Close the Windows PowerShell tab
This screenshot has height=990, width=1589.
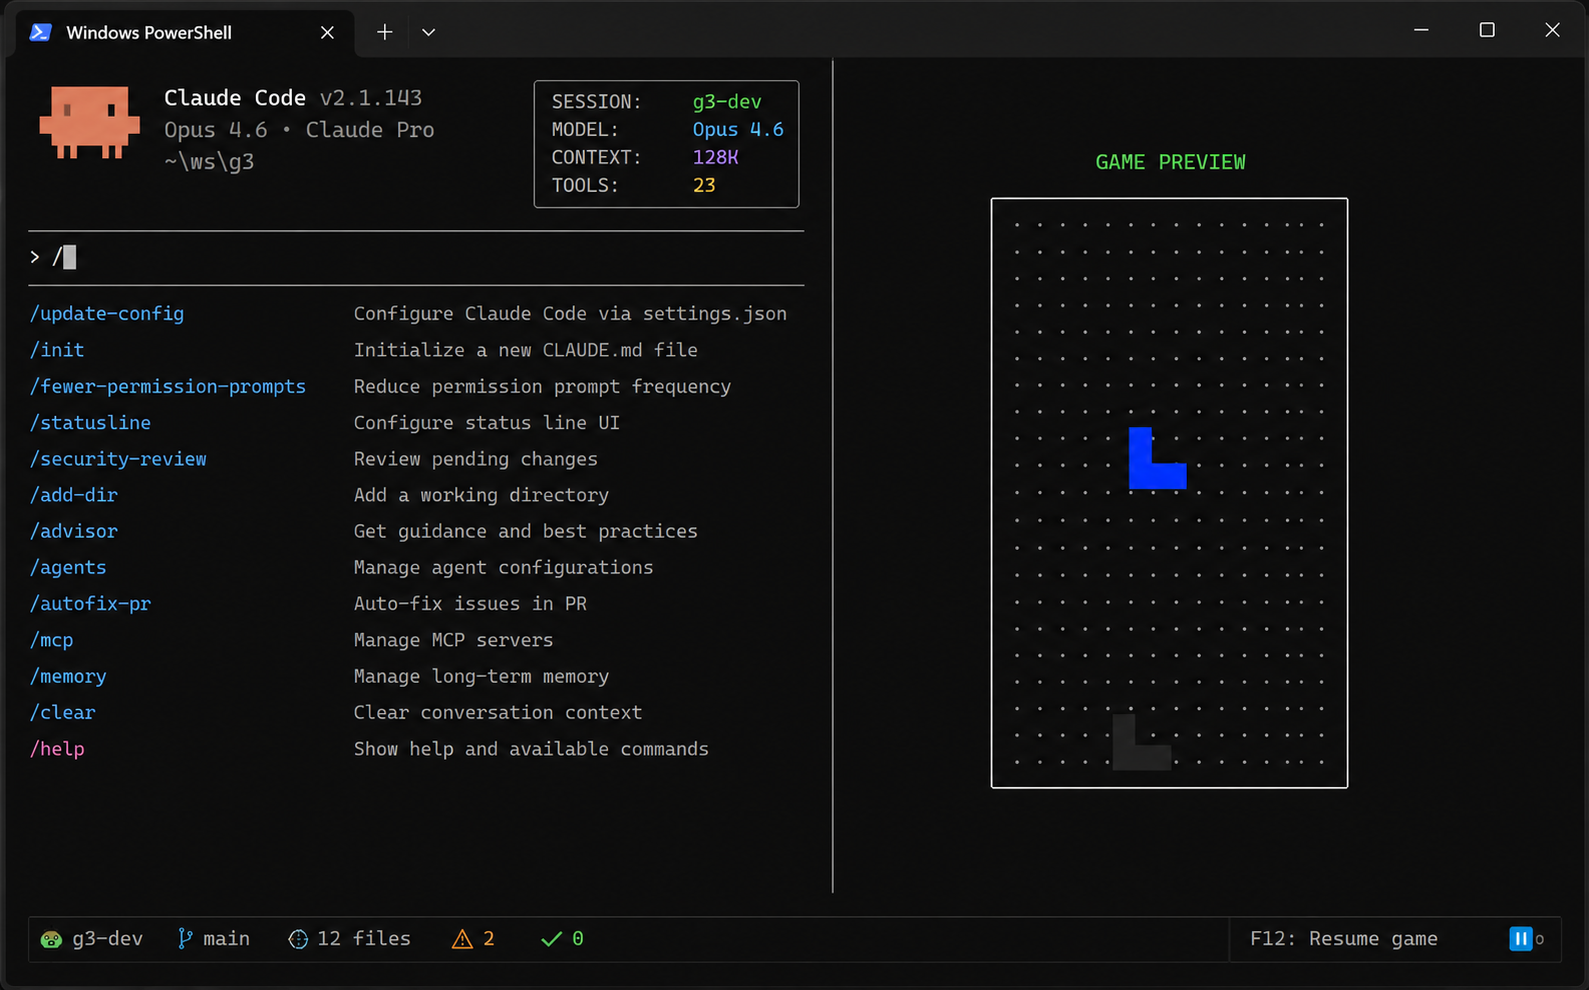(327, 33)
